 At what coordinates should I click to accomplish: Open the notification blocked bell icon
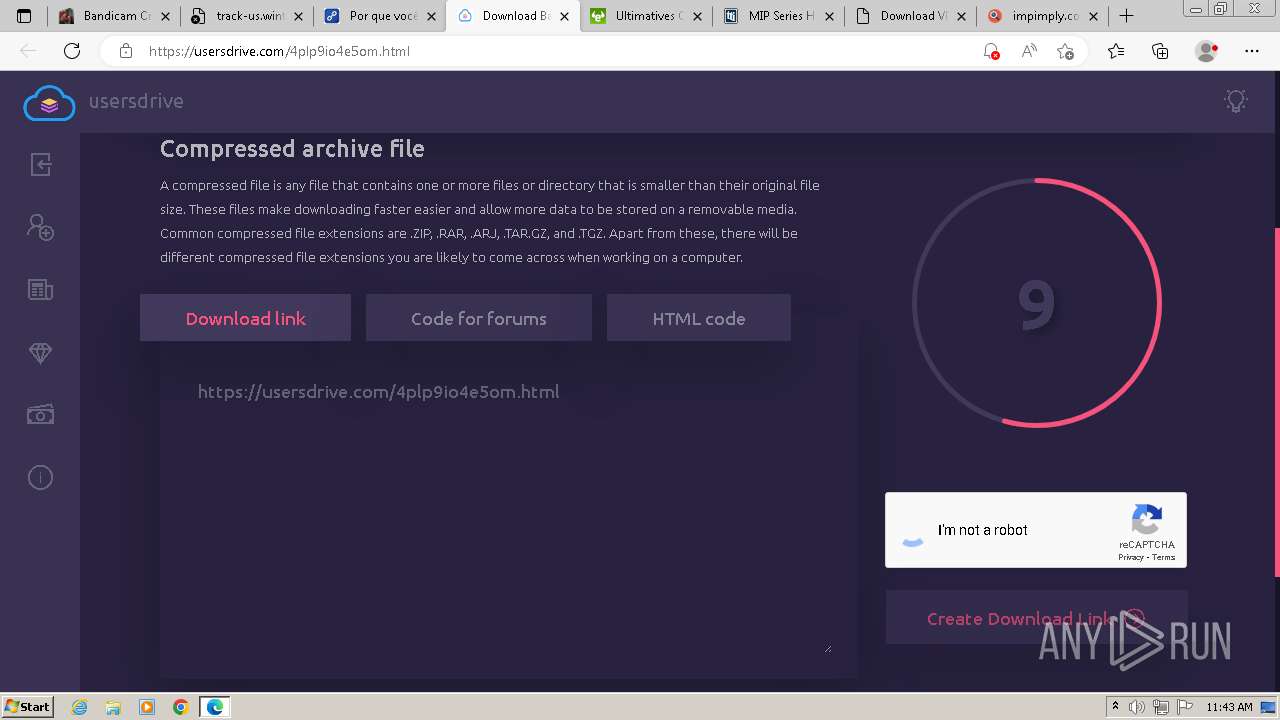pos(991,51)
